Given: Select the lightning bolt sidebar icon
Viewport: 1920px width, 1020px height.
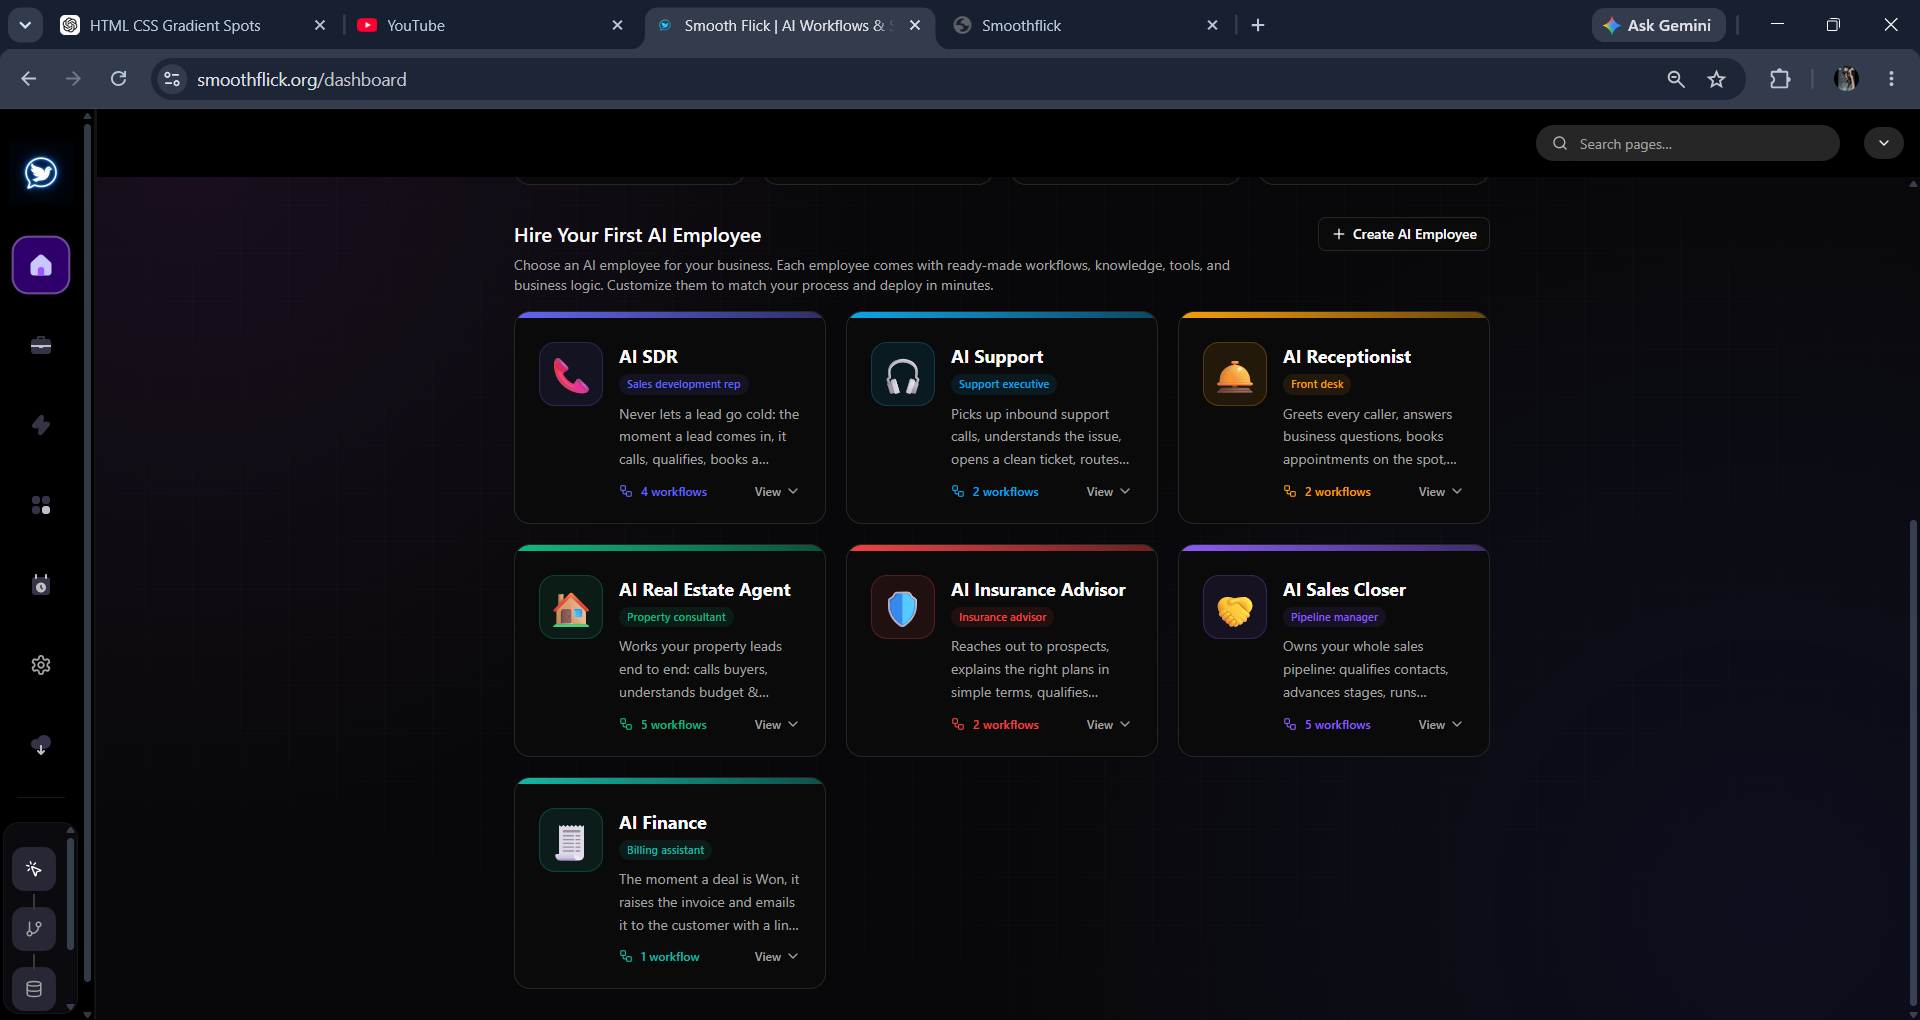Looking at the screenshot, I should pos(41,425).
